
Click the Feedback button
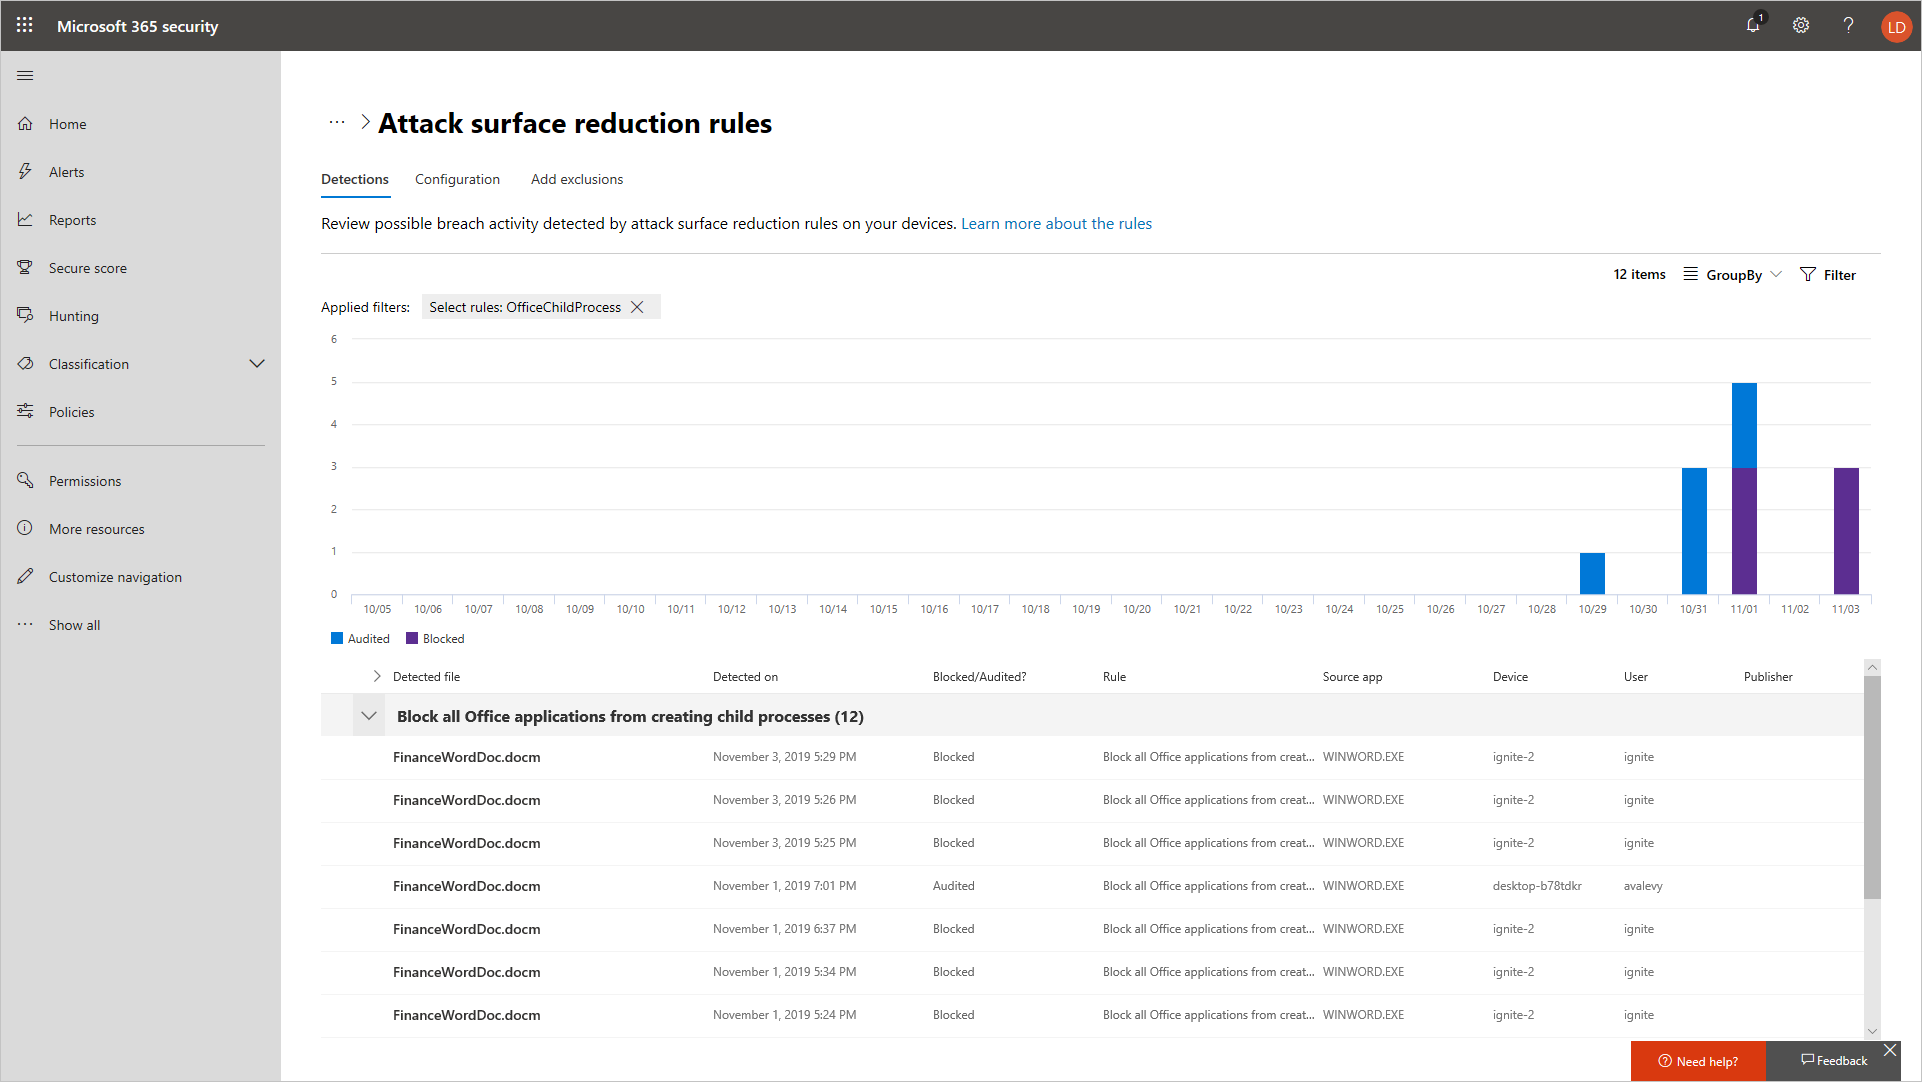coord(1834,1061)
